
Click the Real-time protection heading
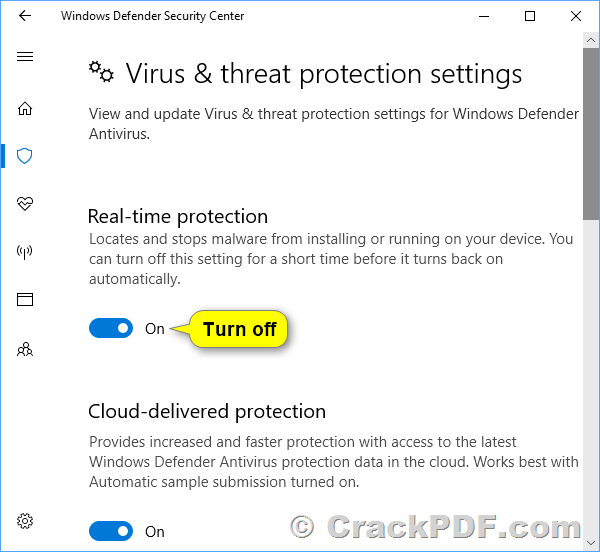[x=178, y=217]
